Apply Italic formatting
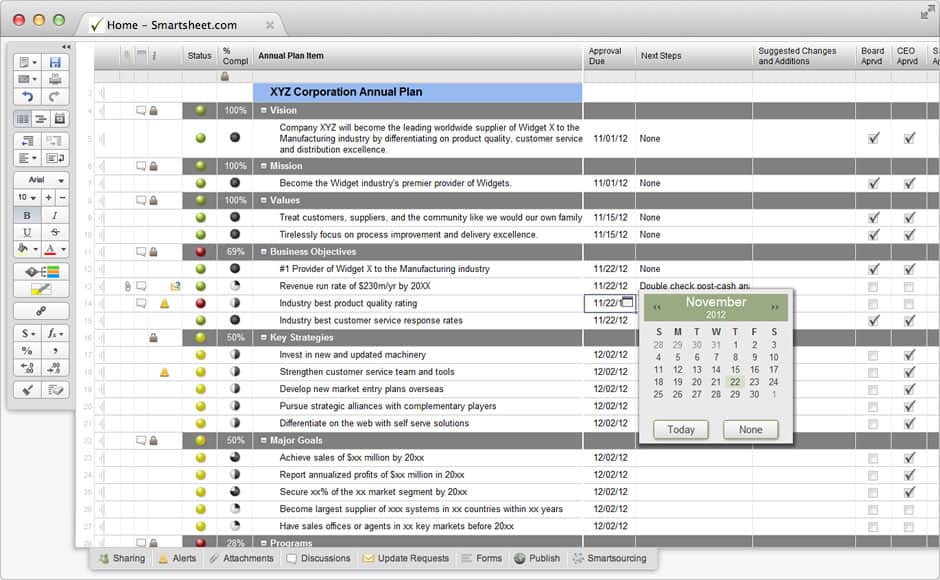Screen dimensions: 940x580 click(55, 215)
